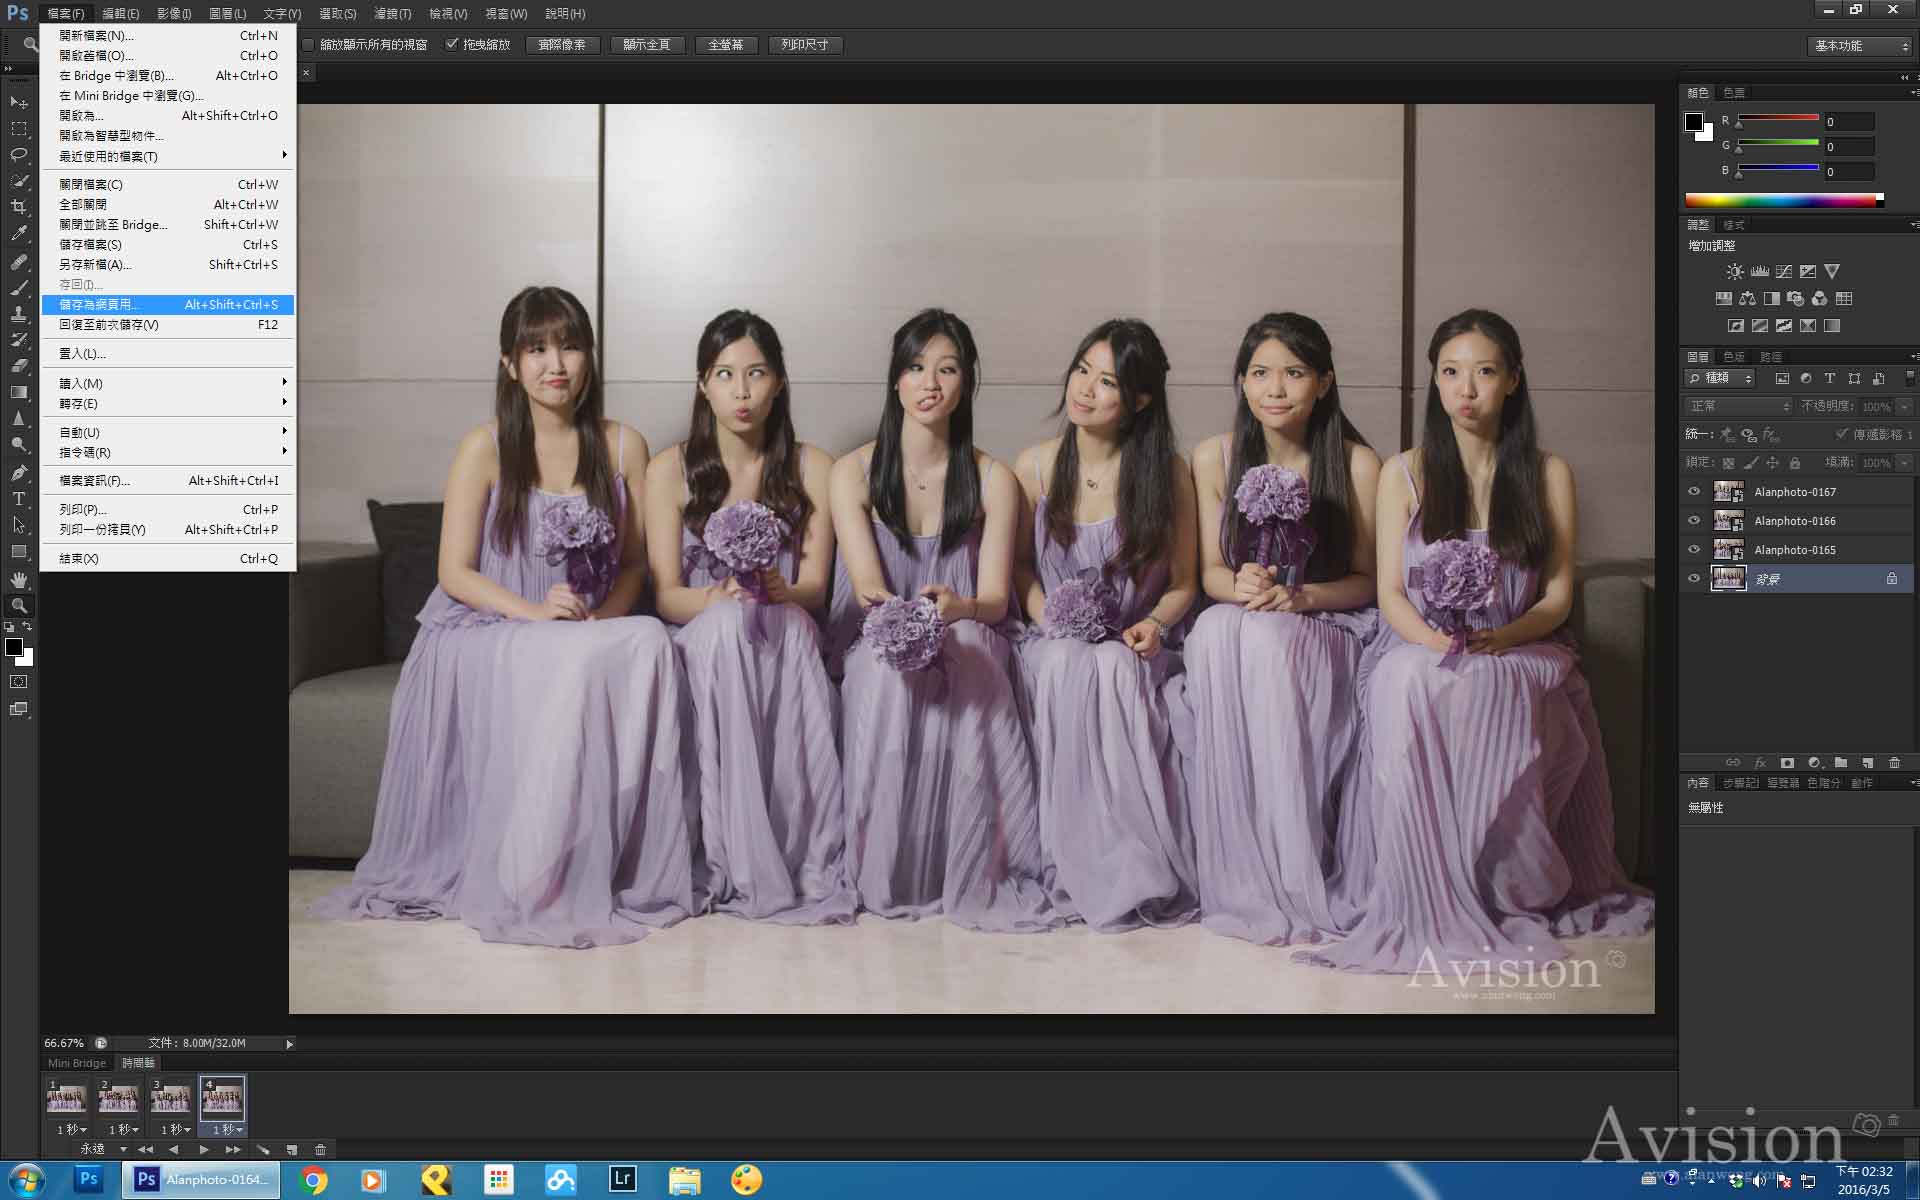Create new layer from Layers panel footer
The width and height of the screenshot is (1920, 1200).
click(1867, 763)
